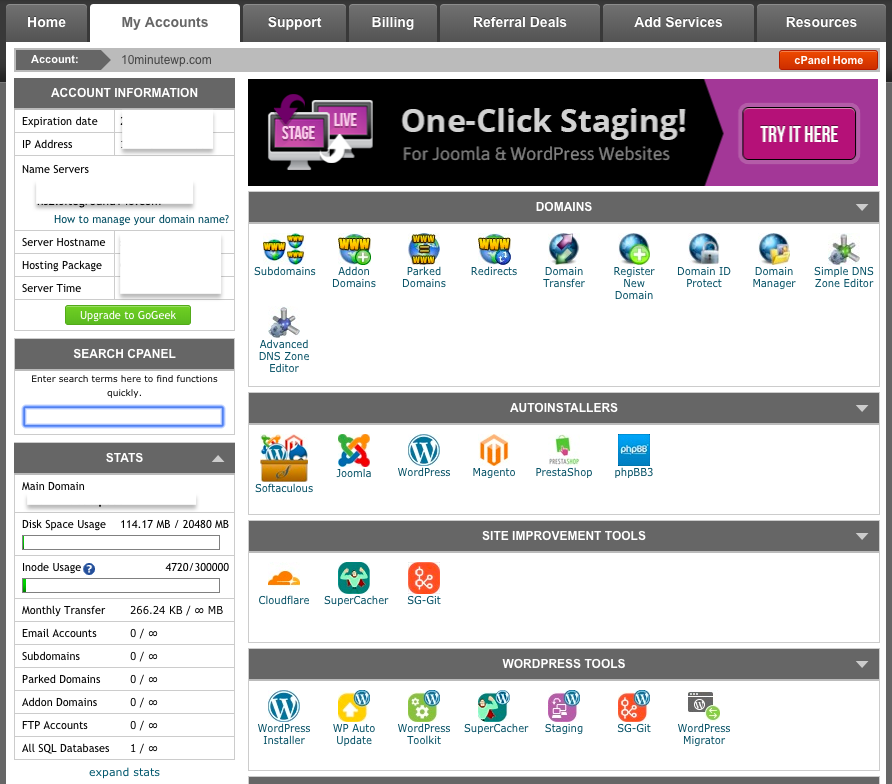Click the Parked Domains stat row

124,679
